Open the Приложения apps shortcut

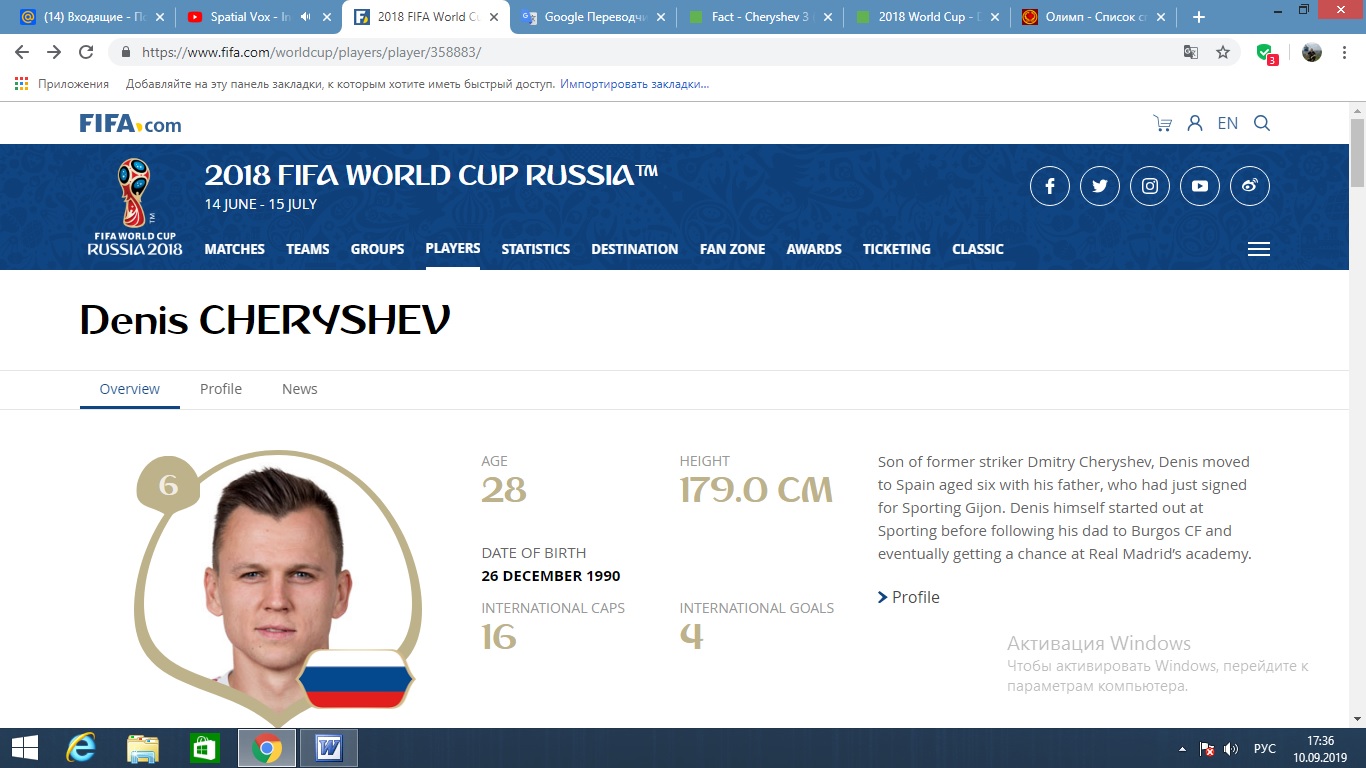click(62, 84)
